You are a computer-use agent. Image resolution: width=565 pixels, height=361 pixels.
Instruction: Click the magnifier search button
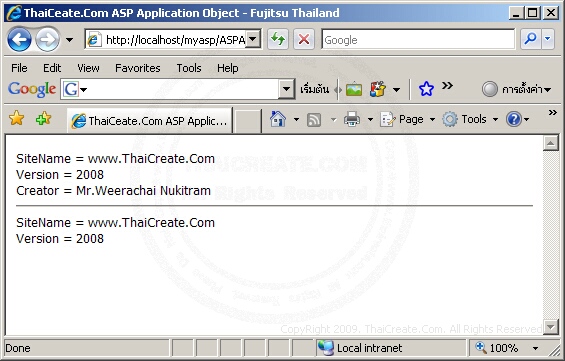[530, 39]
